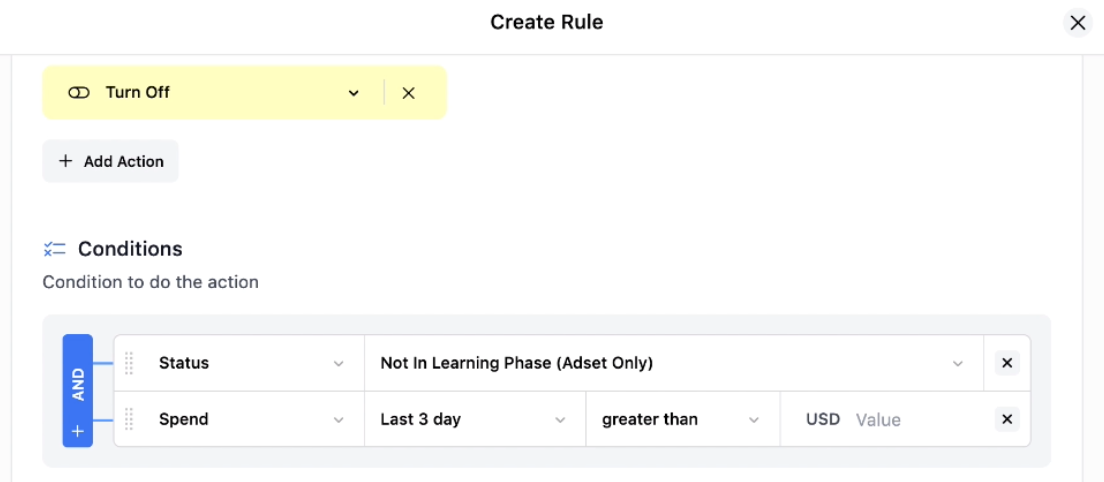Click the Conditions section heading
Viewport: 1104px width, 482px height.
click(130, 248)
